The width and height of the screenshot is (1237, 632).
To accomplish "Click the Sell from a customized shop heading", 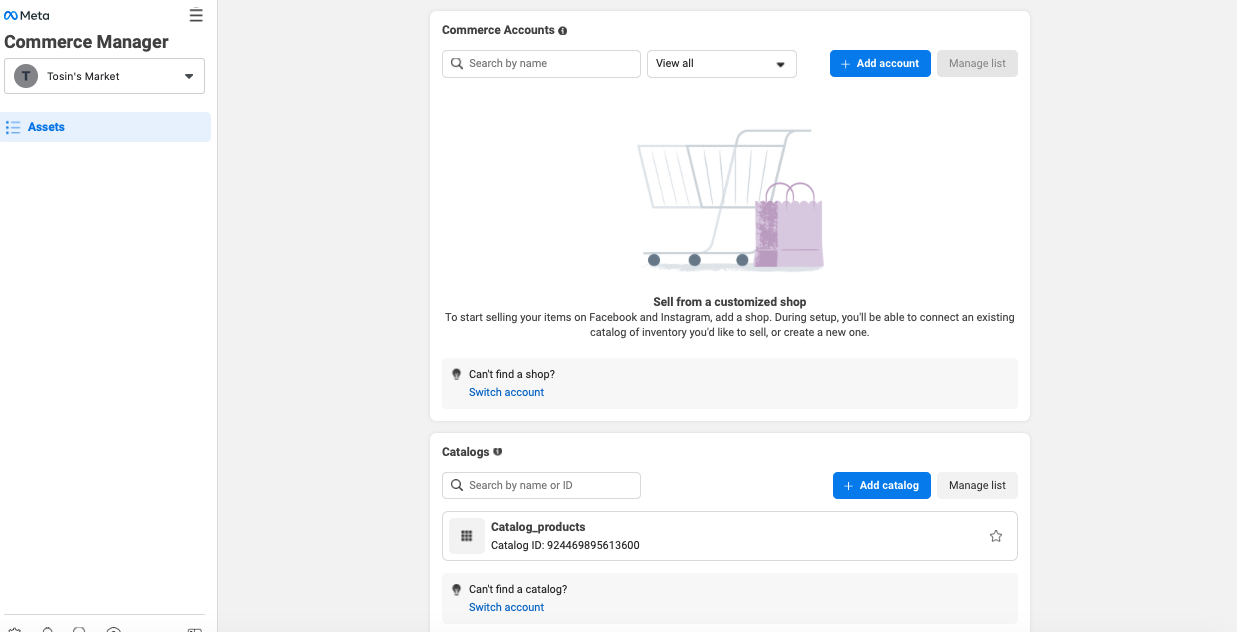I will tap(730, 302).
